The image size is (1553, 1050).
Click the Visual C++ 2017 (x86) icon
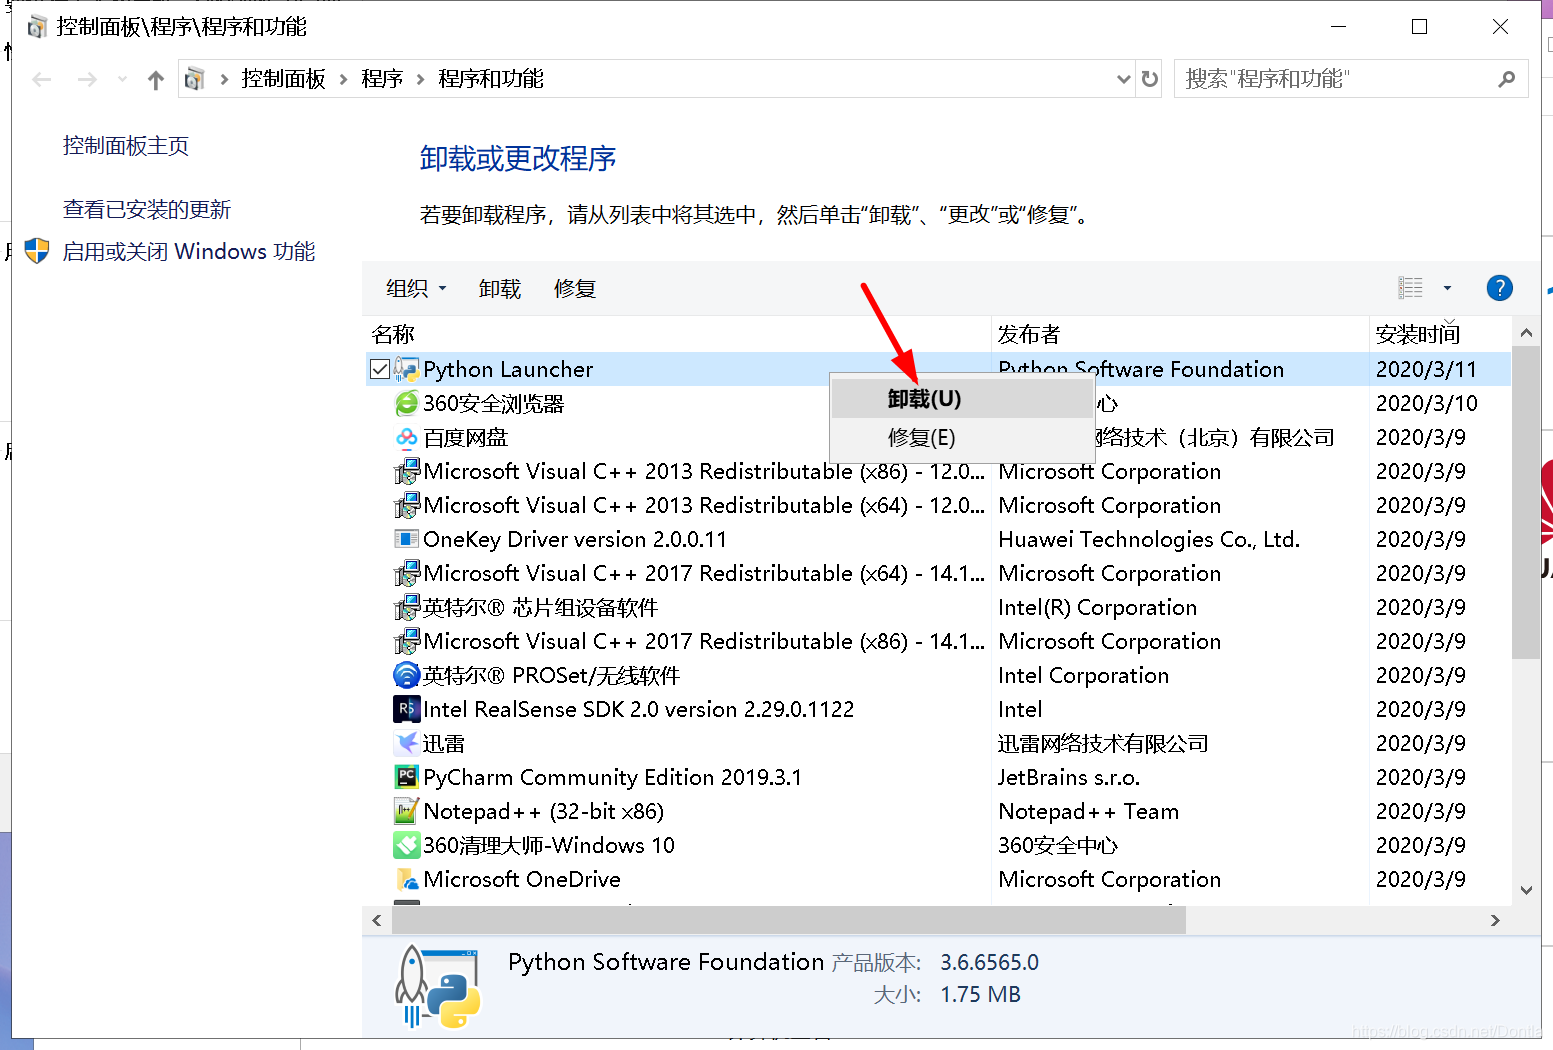[406, 641]
